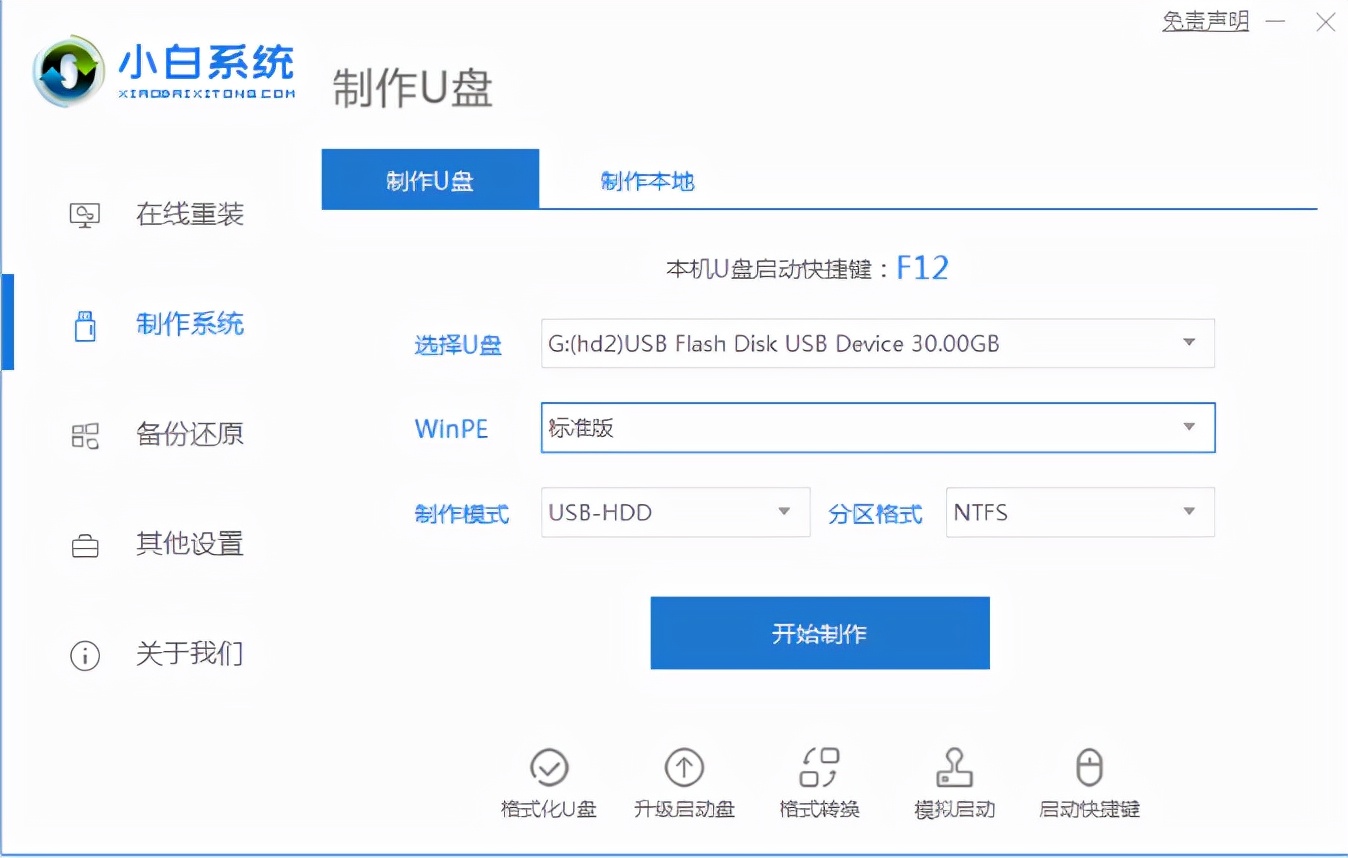
Task: Open the 免责声明 disclaimer link
Action: pos(1205,20)
